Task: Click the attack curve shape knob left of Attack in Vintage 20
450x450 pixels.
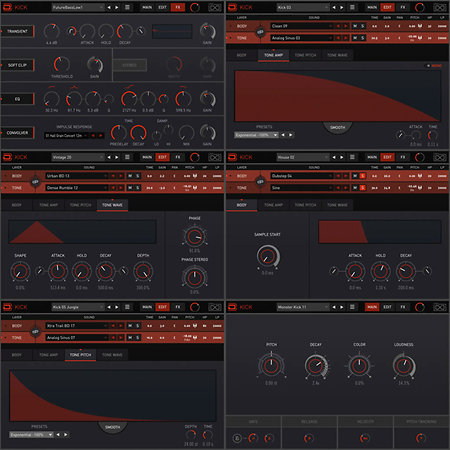Action: coord(40,271)
